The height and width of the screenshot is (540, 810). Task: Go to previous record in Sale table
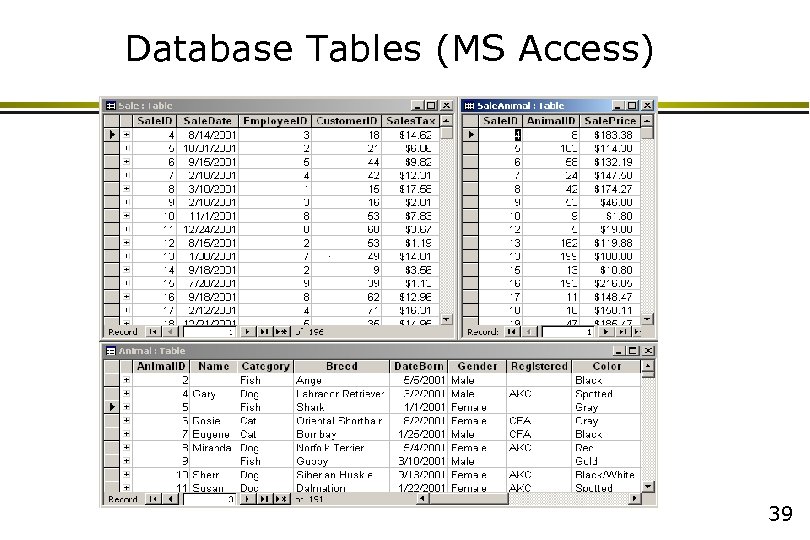pyautogui.click(x=170, y=331)
